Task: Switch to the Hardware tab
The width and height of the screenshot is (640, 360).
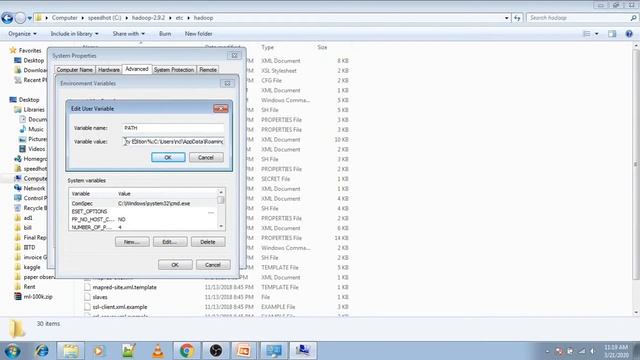Action: (x=109, y=70)
